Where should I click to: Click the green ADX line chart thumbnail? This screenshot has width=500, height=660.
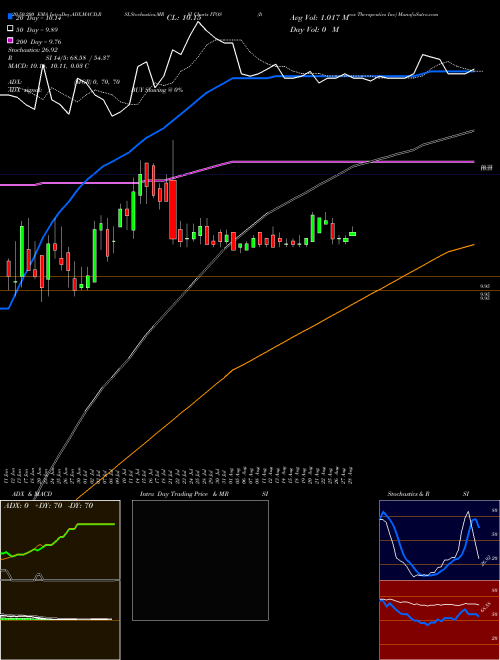pyautogui.click(x=60, y=541)
